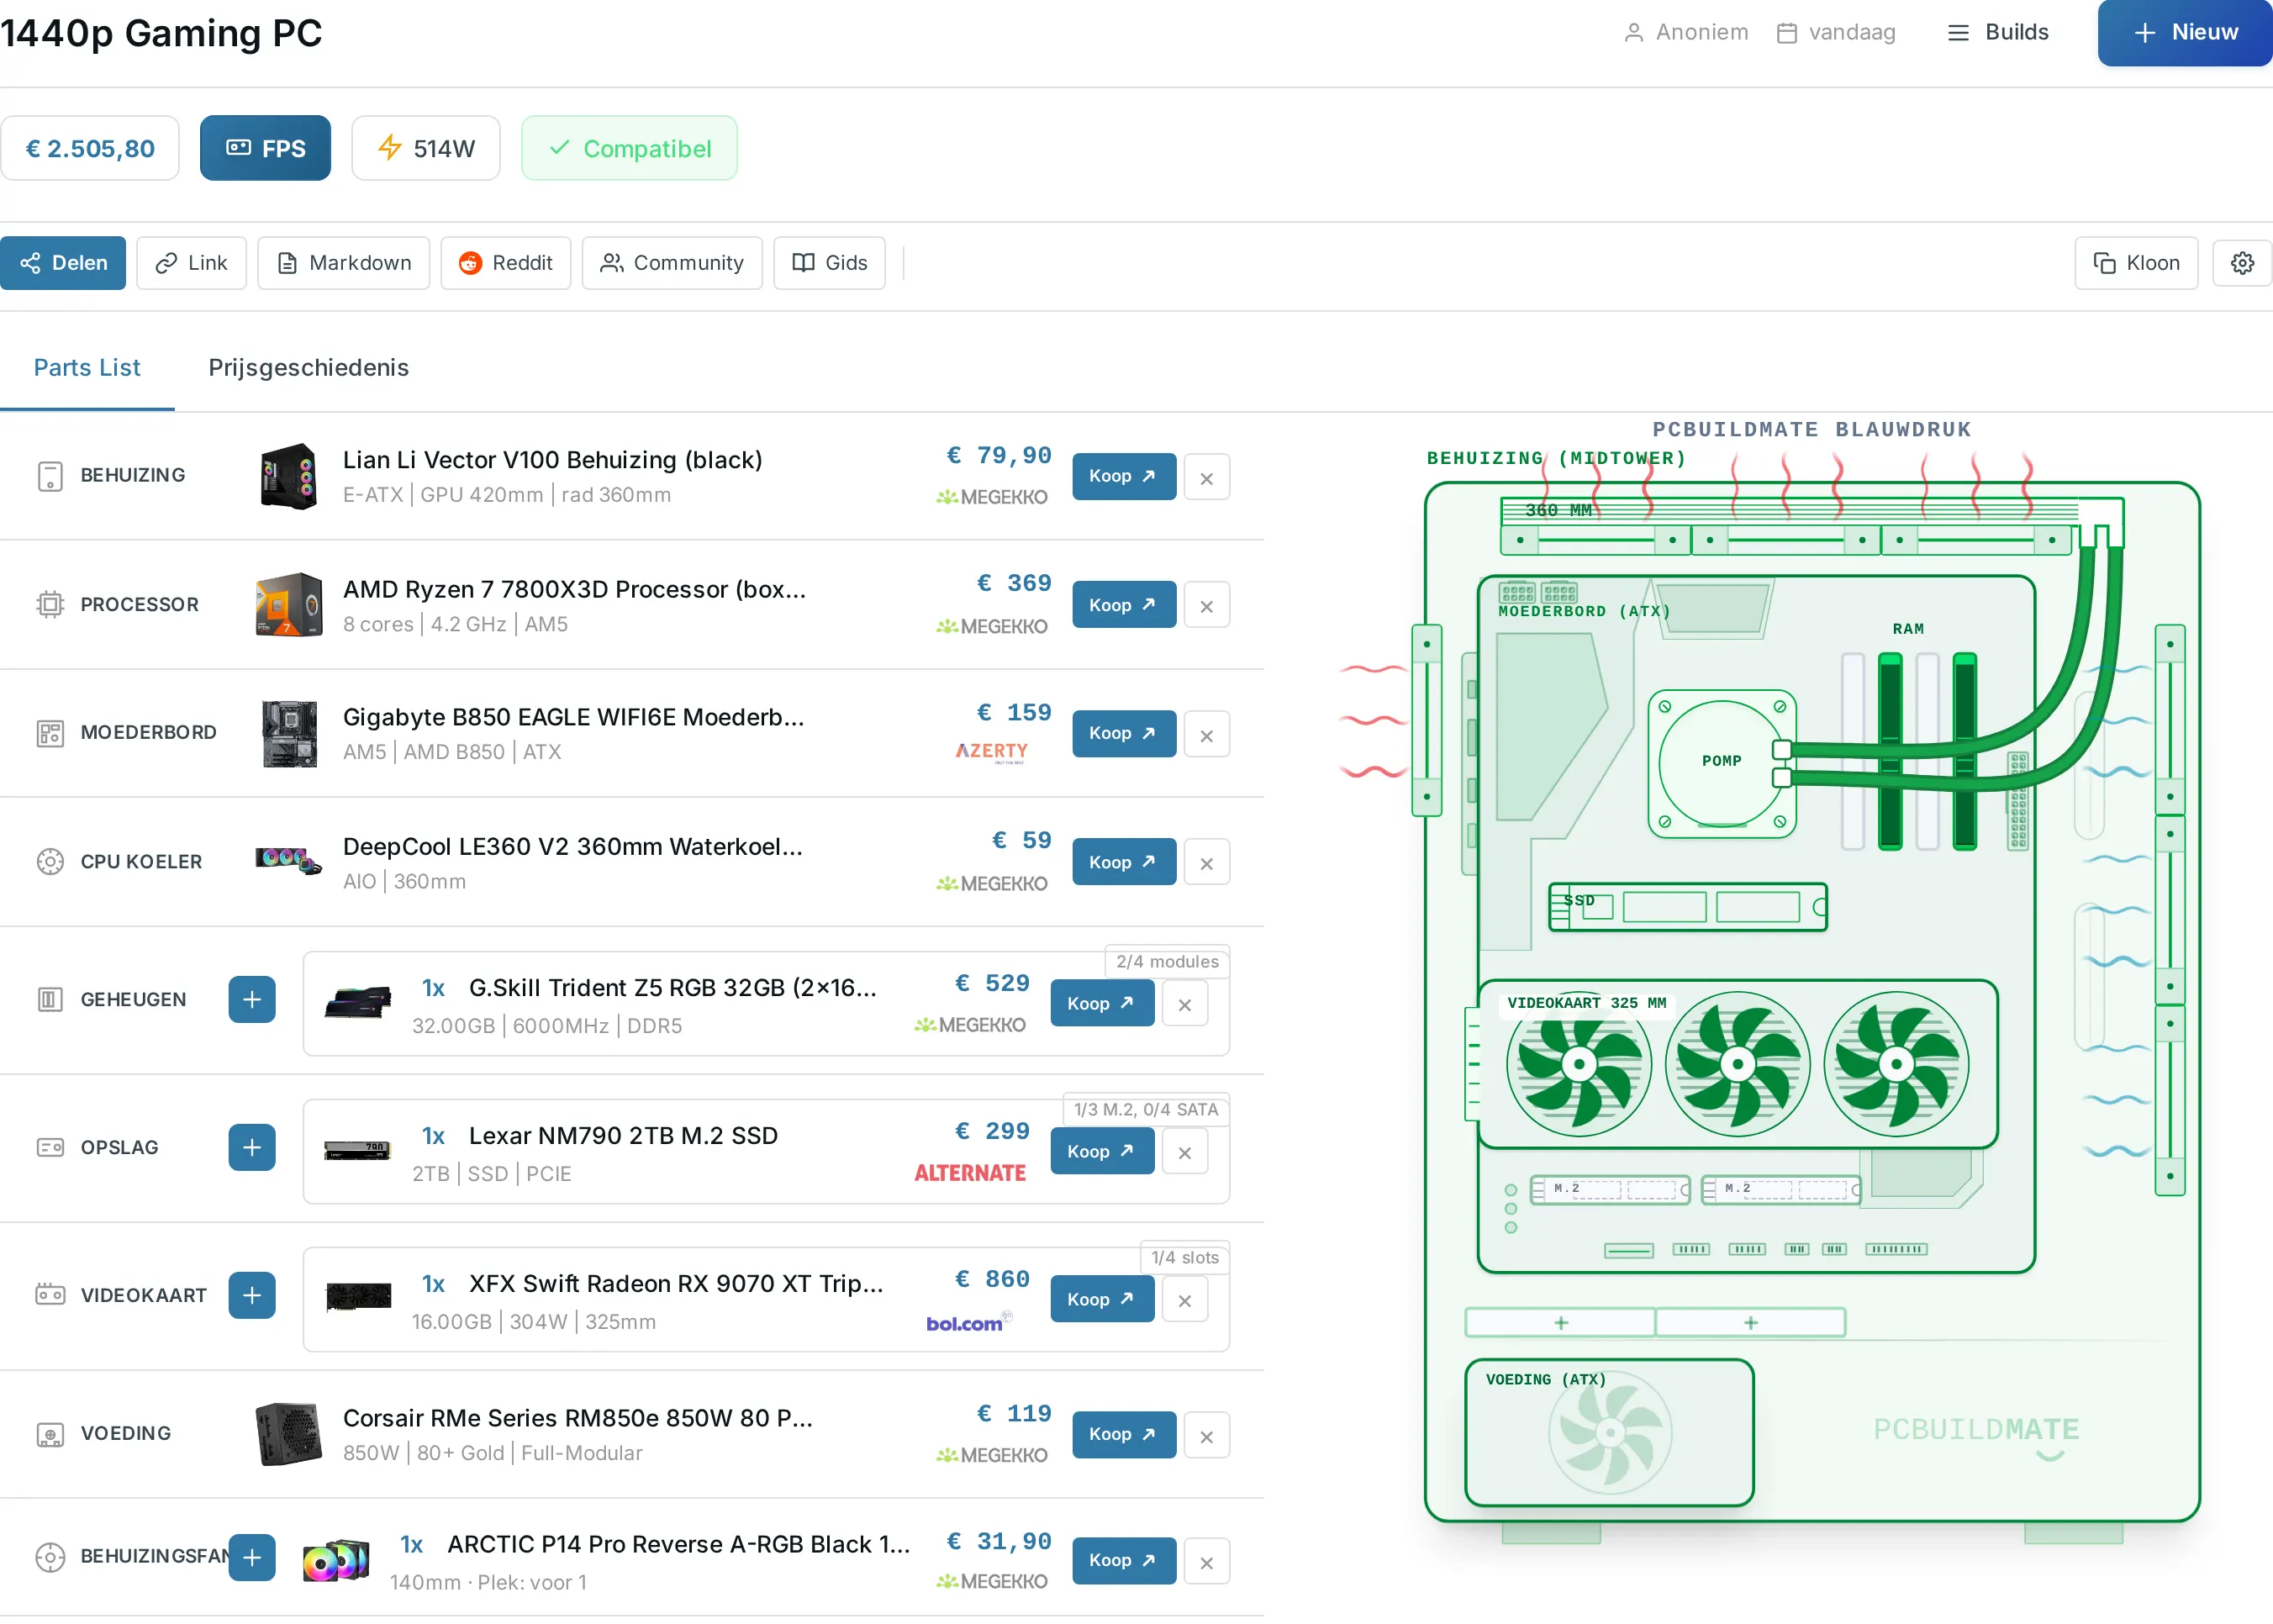This screenshot has height=1624, width=2273.
Task: Open the FPS estimate panel
Action: click(265, 148)
